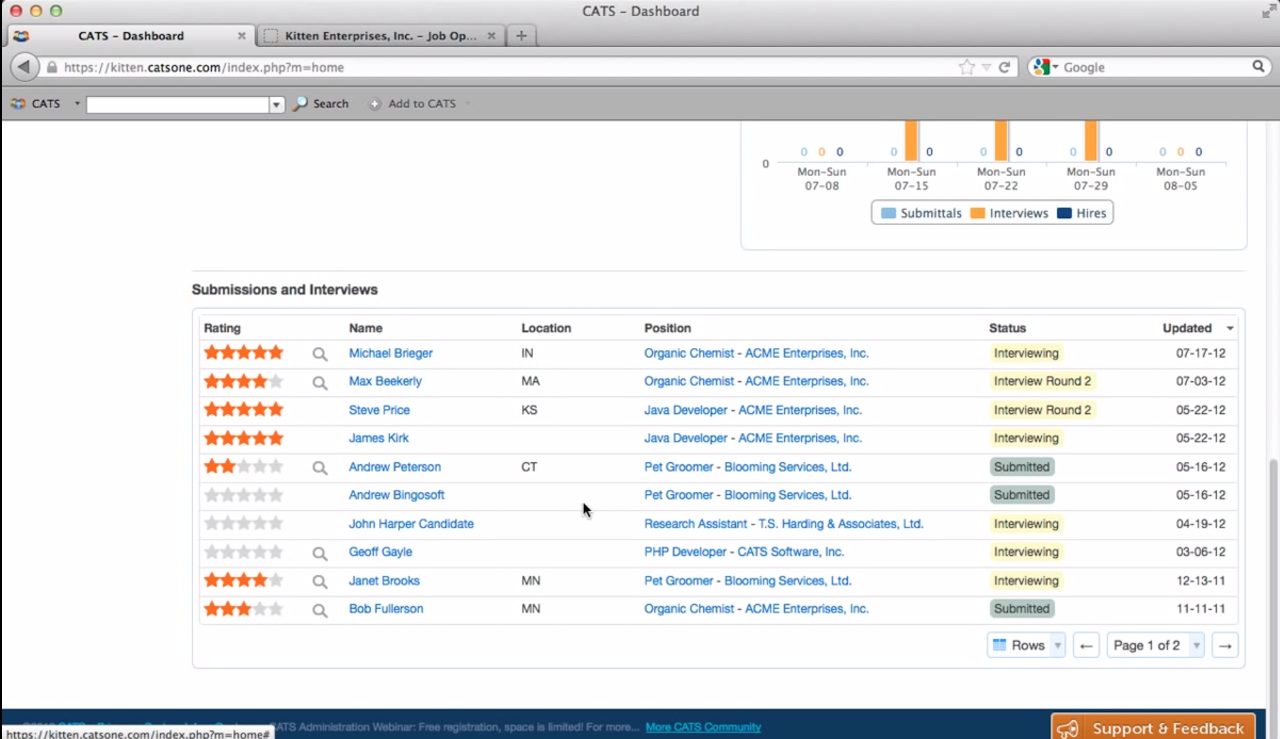This screenshot has width=1280, height=739.
Task: Open James Kirk's candidate record
Action: click(378, 438)
